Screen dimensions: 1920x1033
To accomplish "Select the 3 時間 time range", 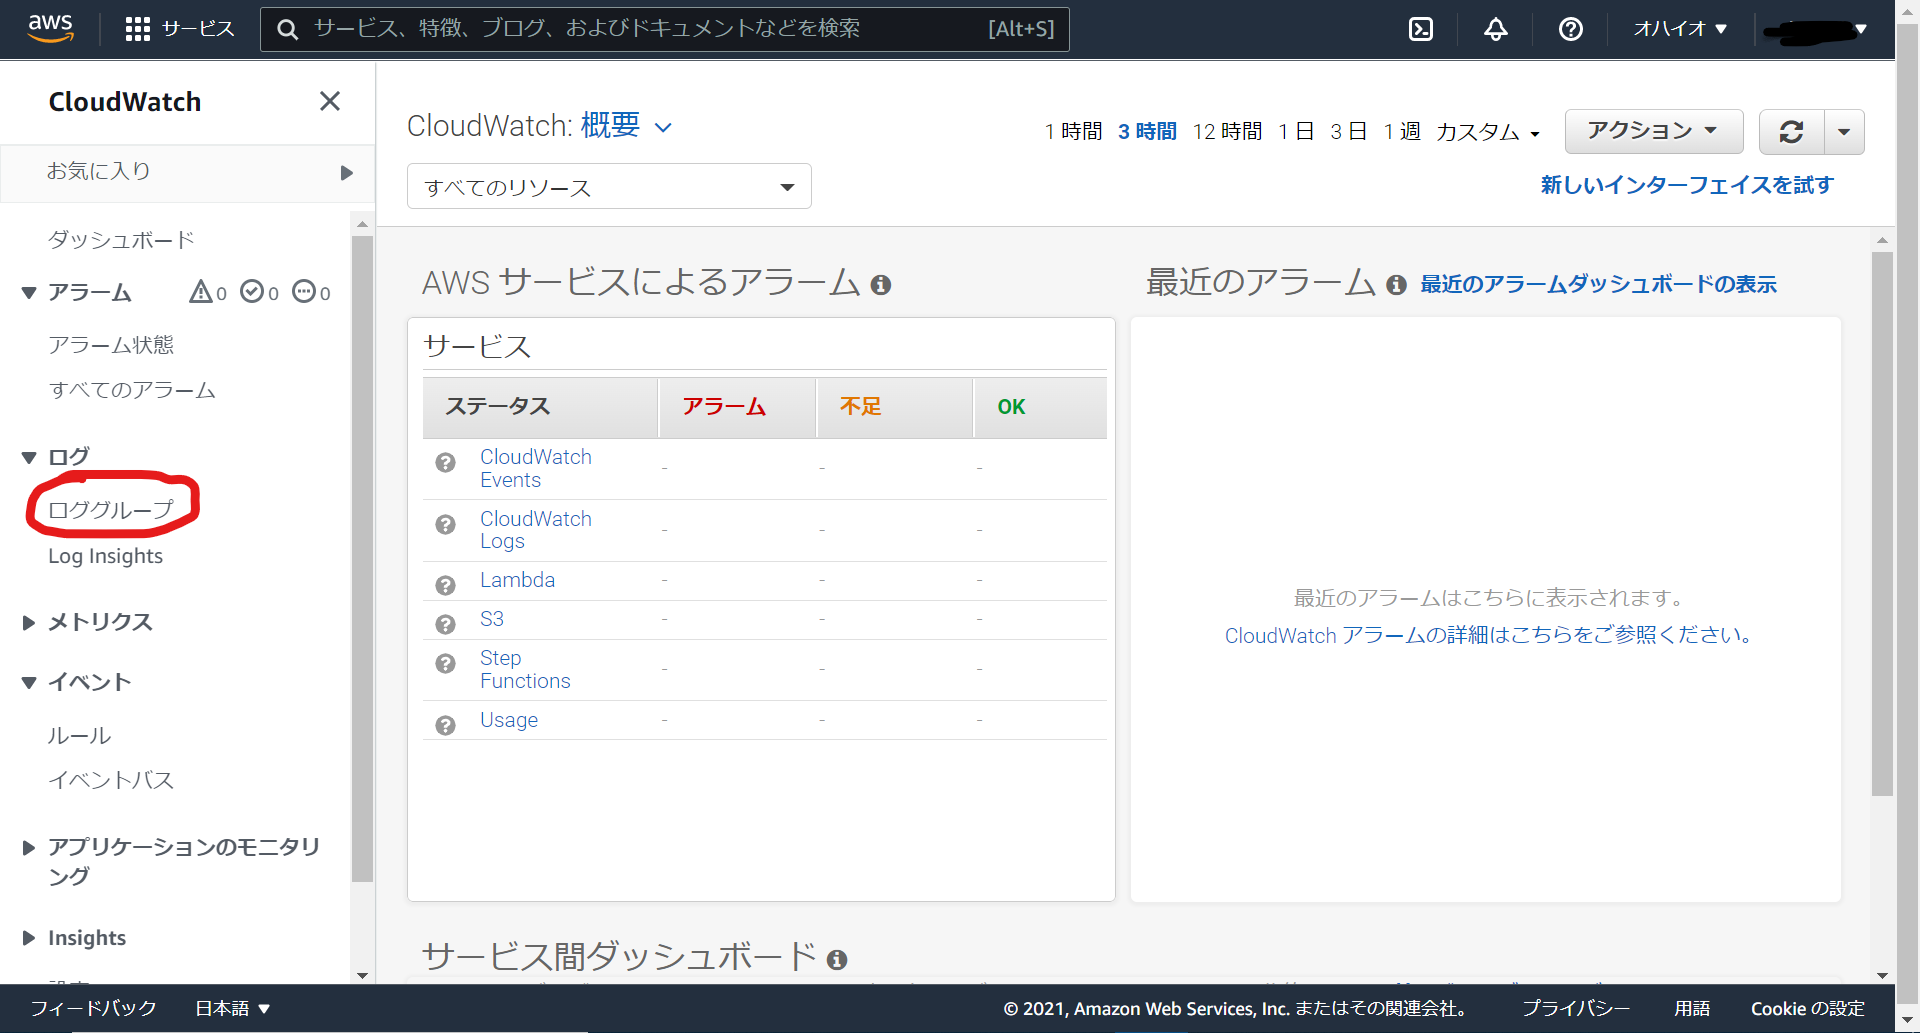I will [x=1147, y=132].
